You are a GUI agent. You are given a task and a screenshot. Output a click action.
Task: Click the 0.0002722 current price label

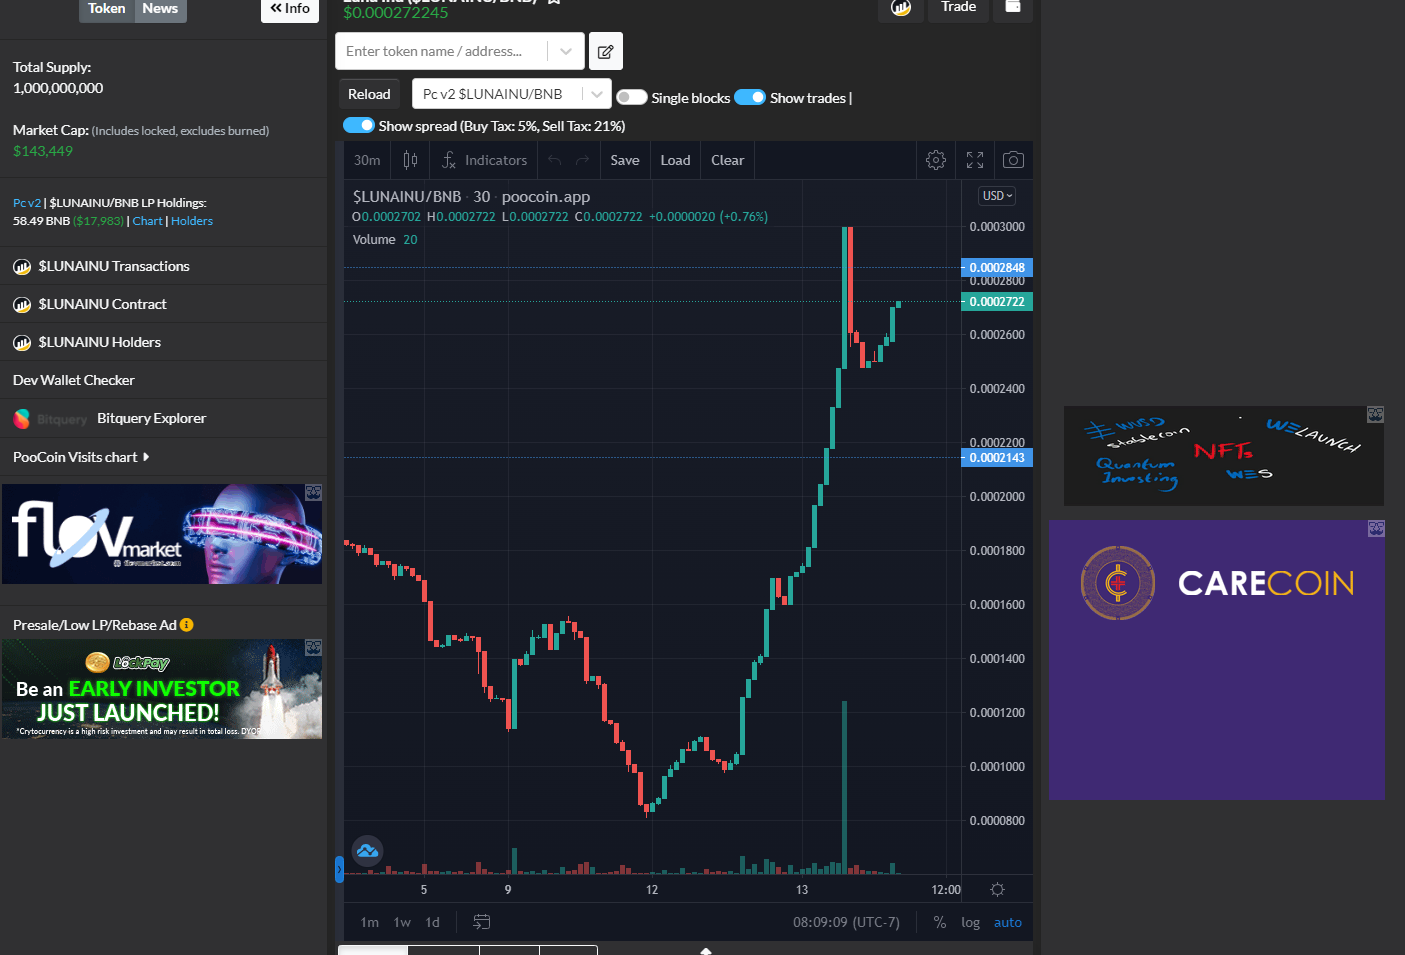(997, 301)
